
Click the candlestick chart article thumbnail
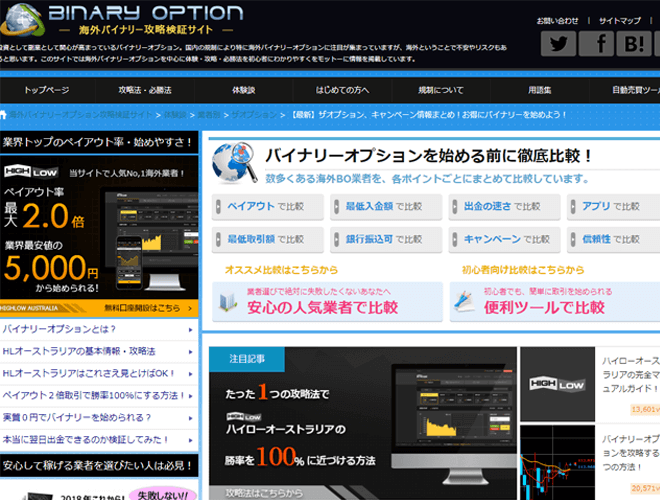[x=558, y=463]
